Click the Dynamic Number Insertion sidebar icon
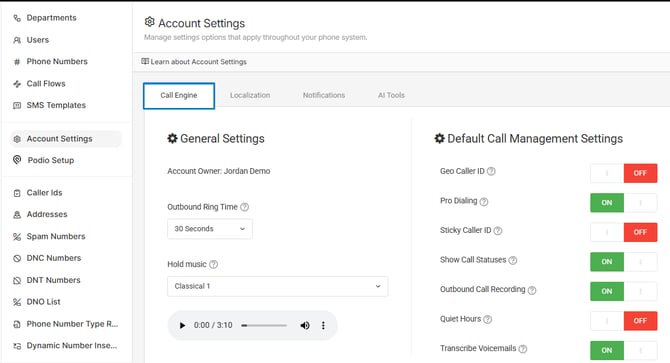Viewport: 670px width, 363px height. click(x=17, y=346)
